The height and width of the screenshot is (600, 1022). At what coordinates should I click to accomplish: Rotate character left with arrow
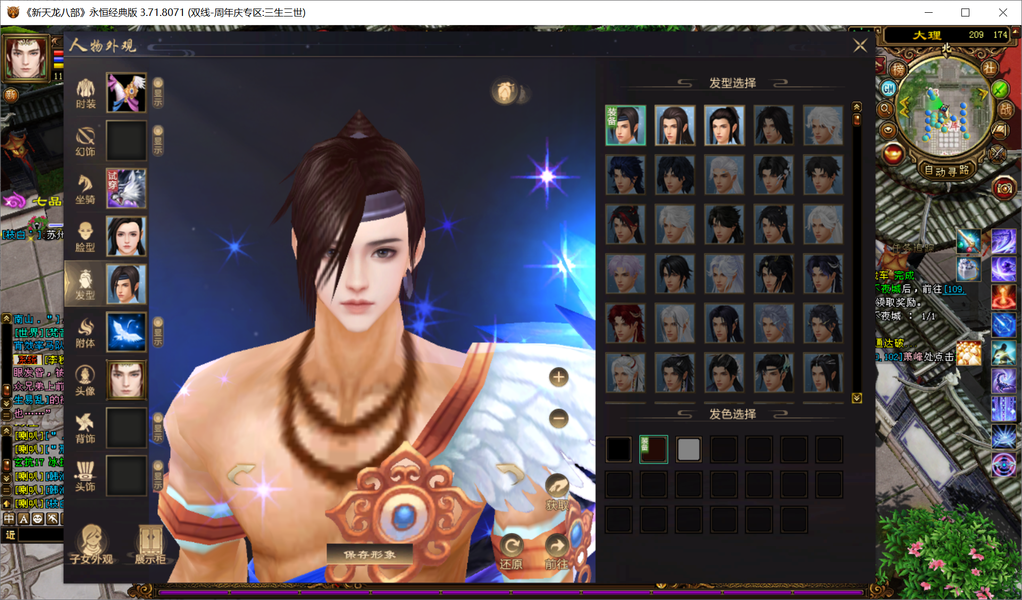241,474
